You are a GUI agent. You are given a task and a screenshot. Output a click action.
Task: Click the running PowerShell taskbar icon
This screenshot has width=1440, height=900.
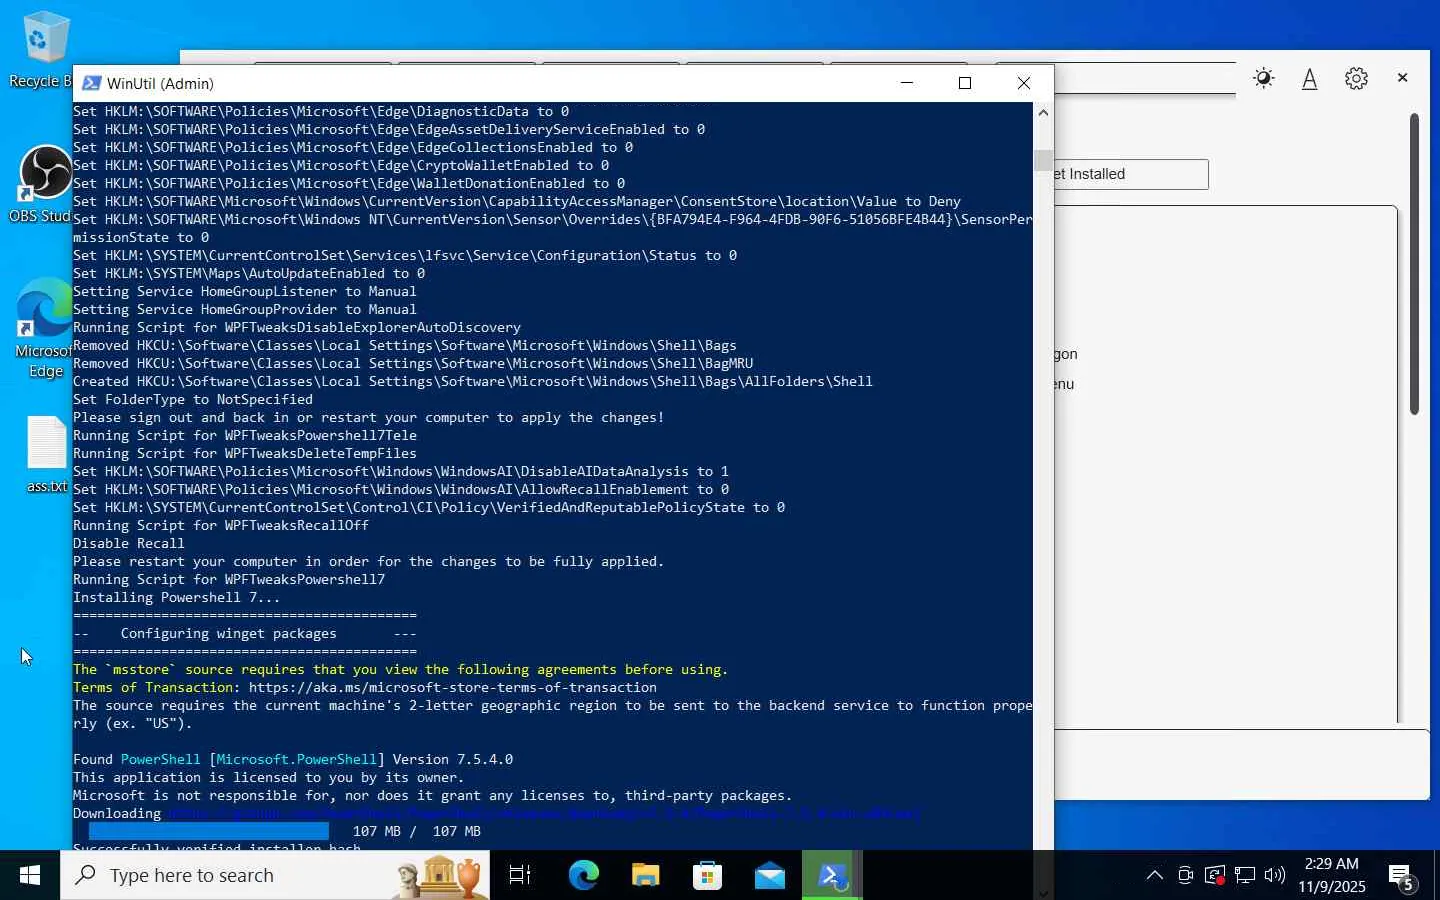coord(832,876)
